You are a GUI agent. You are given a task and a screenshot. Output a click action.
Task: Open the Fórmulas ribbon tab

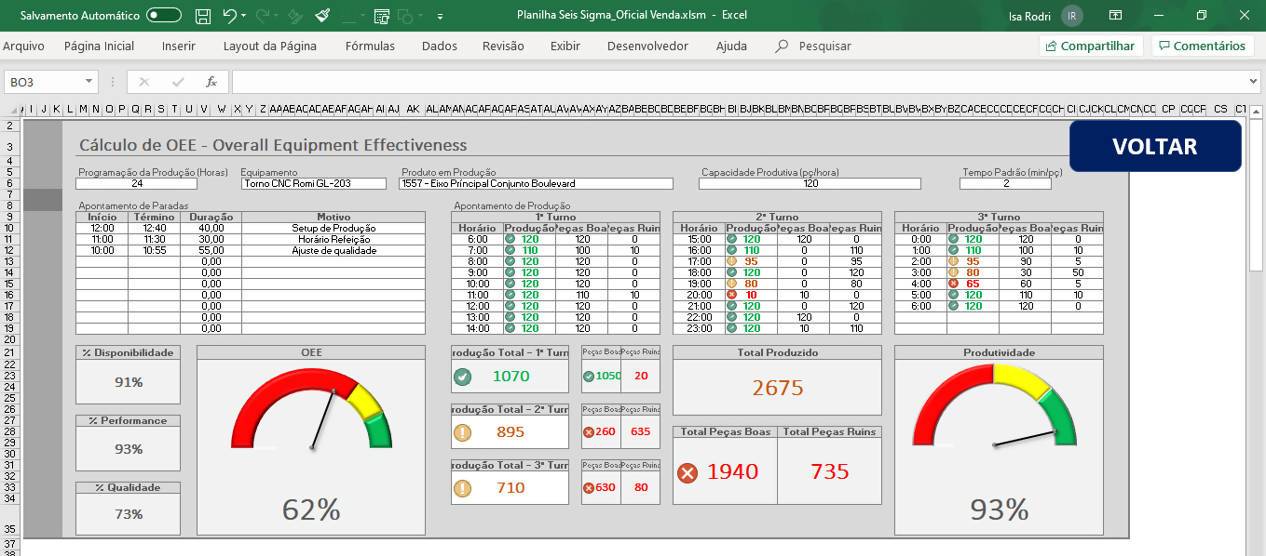coord(369,46)
